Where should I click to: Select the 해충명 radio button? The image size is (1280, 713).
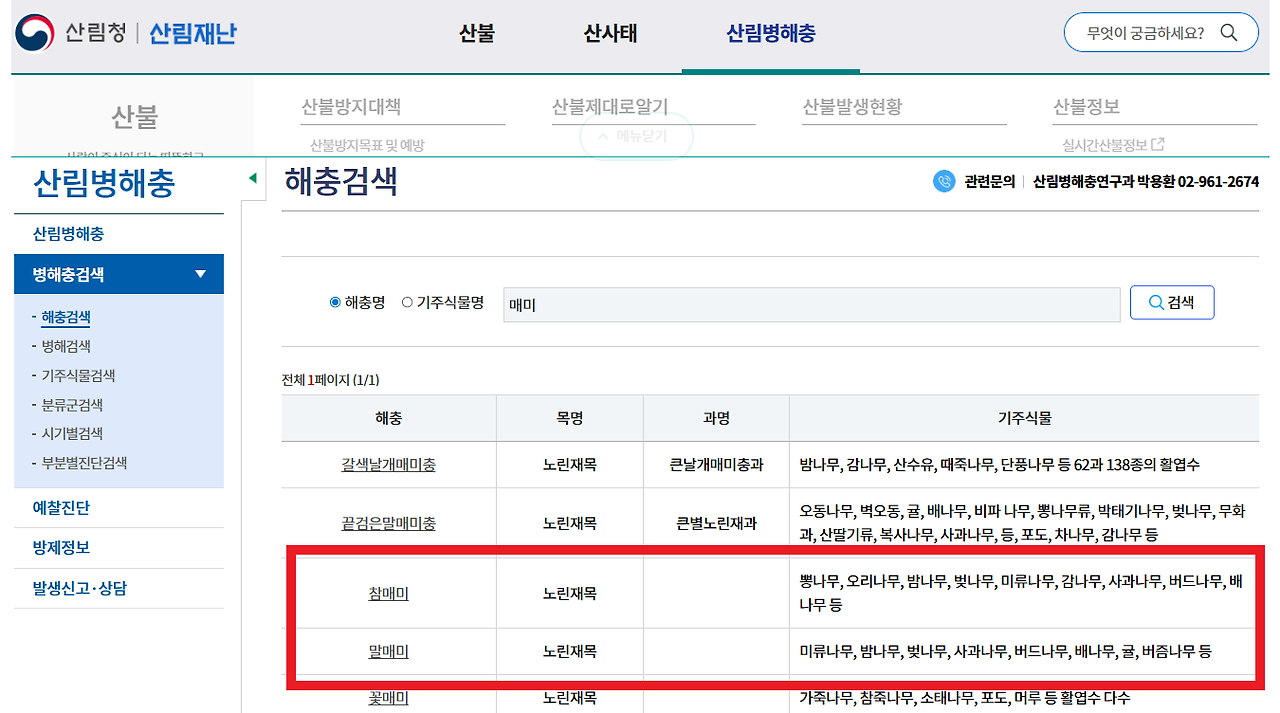click(333, 304)
